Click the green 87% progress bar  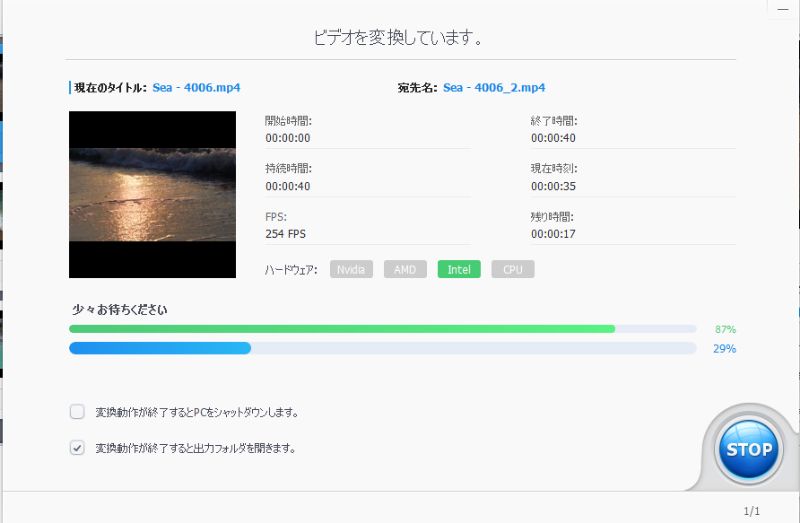click(x=383, y=329)
